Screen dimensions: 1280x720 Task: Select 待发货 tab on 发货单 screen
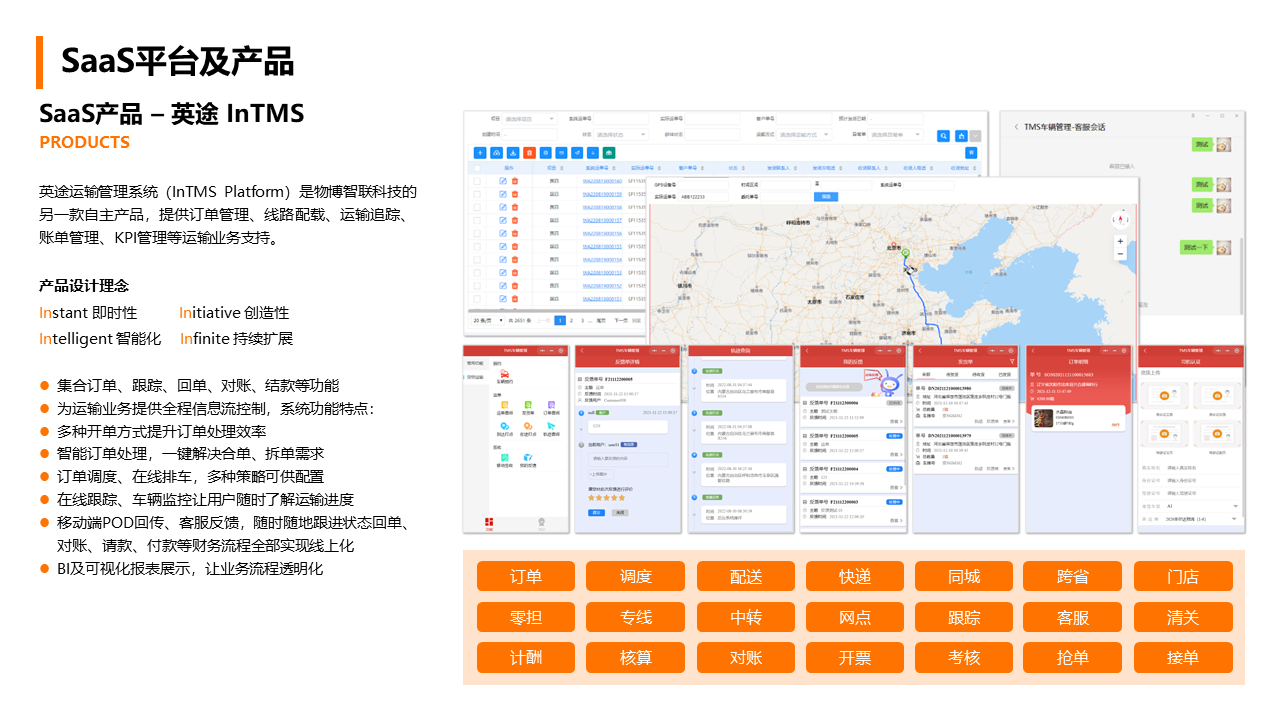point(952,374)
